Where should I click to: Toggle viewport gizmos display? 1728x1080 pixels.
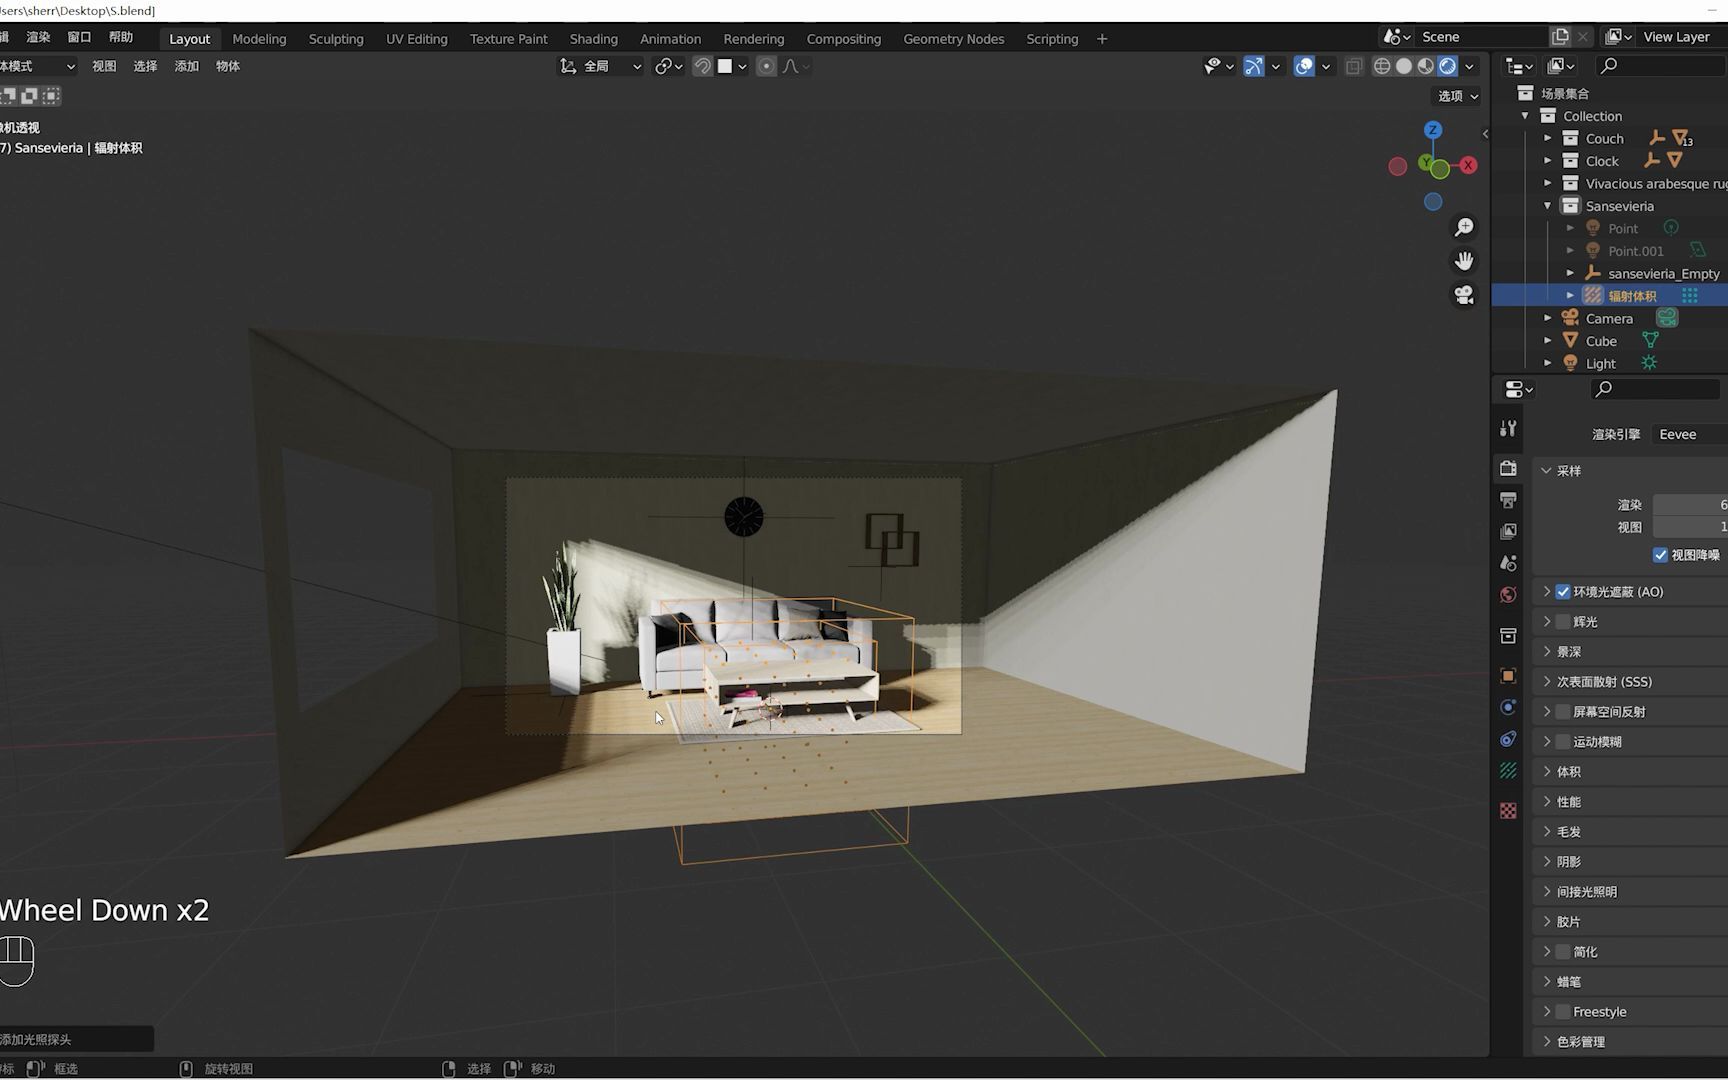tap(1253, 66)
